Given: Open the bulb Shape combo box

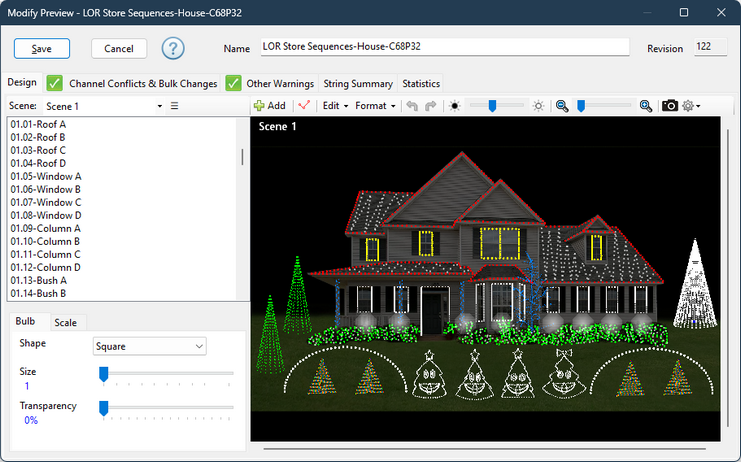Looking at the screenshot, I should tap(149, 346).
